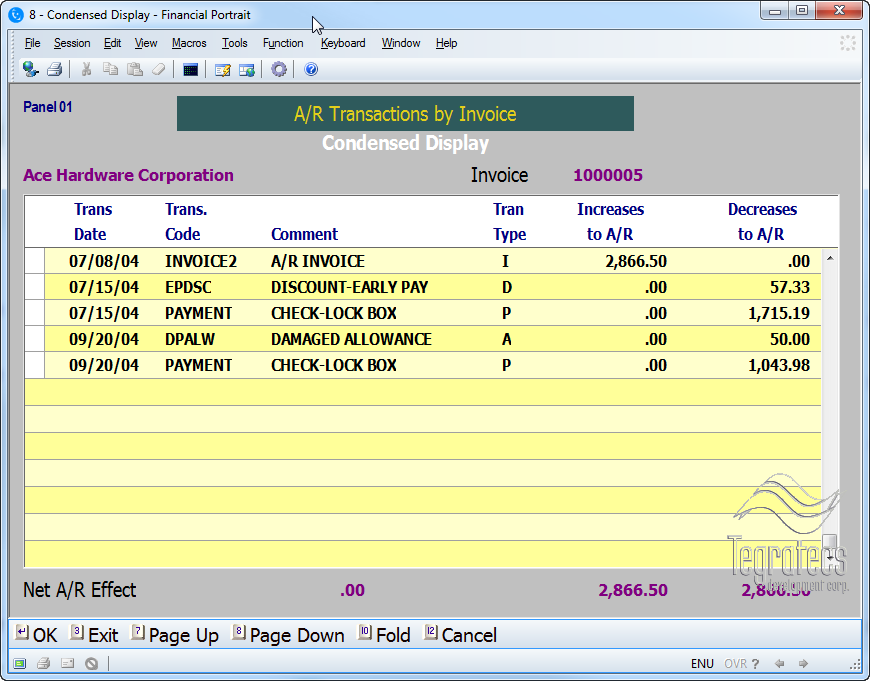Click the blue help question mark icon
Image resolution: width=870 pixels, height=681 pixels.
[311, 69]
